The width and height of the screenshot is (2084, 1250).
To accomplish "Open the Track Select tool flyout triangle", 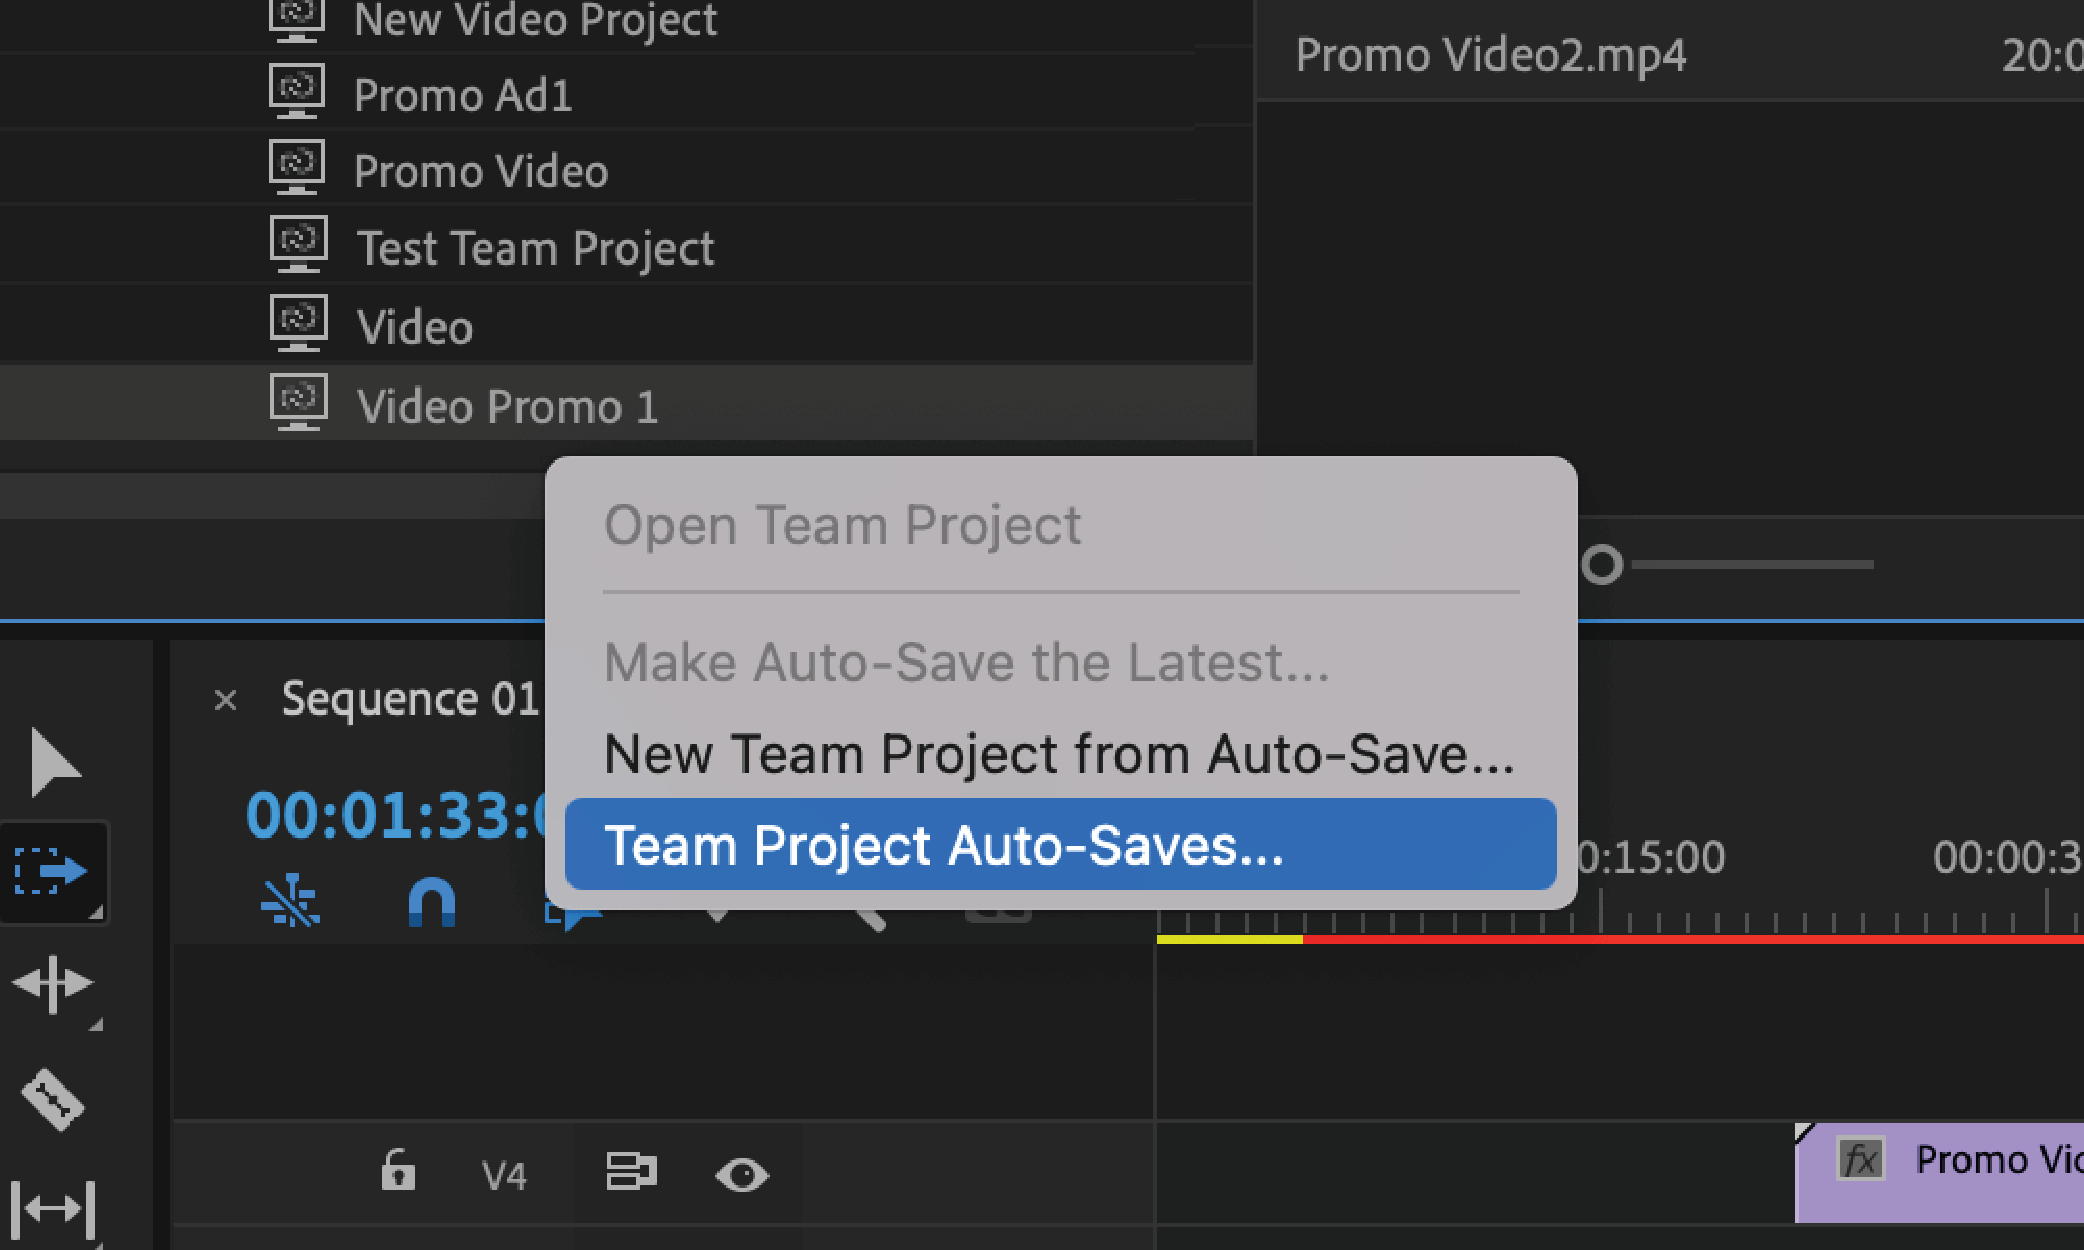I will click(97, 910).
